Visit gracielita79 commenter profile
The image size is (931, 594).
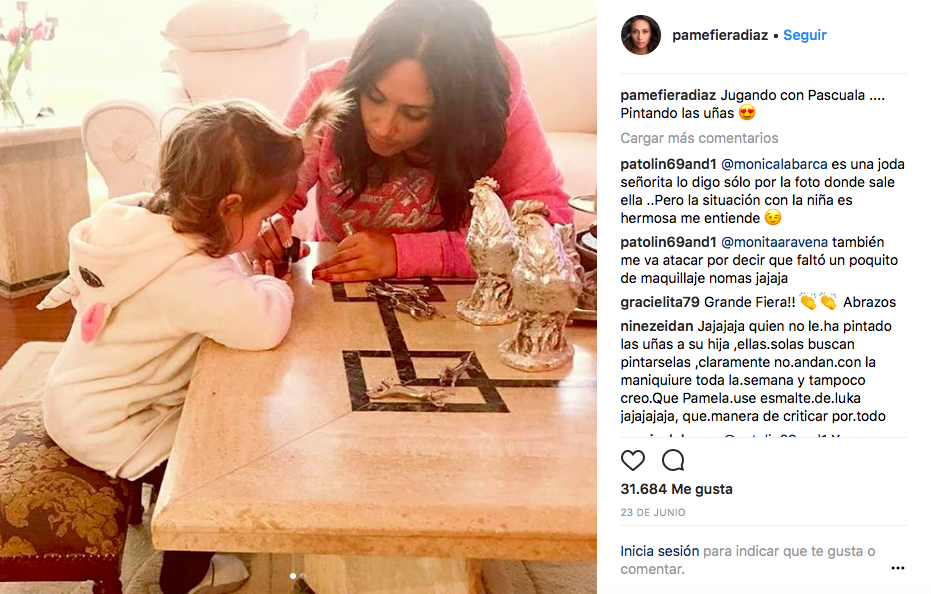660,302
